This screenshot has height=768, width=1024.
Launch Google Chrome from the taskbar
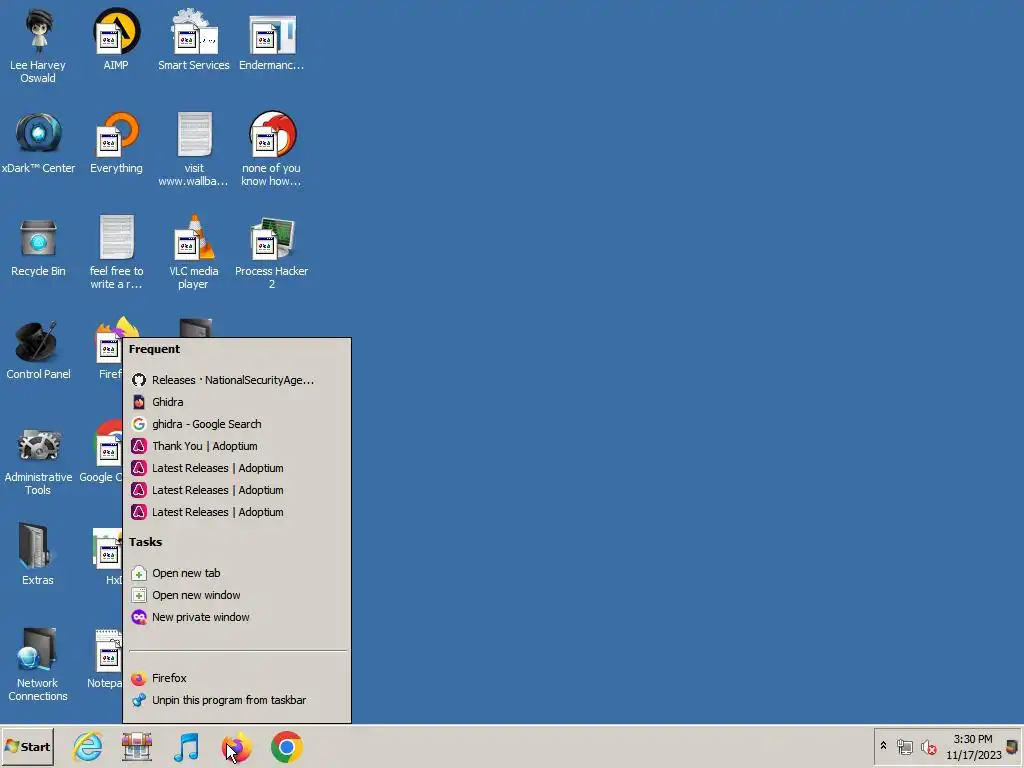[287, 747]
